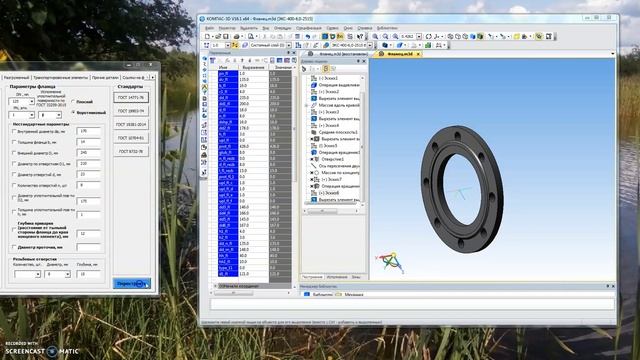This screenshot has width=640, height=360.
Task: Check Диаметр по отверстиям D1 checkbox
Action: (13, 164)
